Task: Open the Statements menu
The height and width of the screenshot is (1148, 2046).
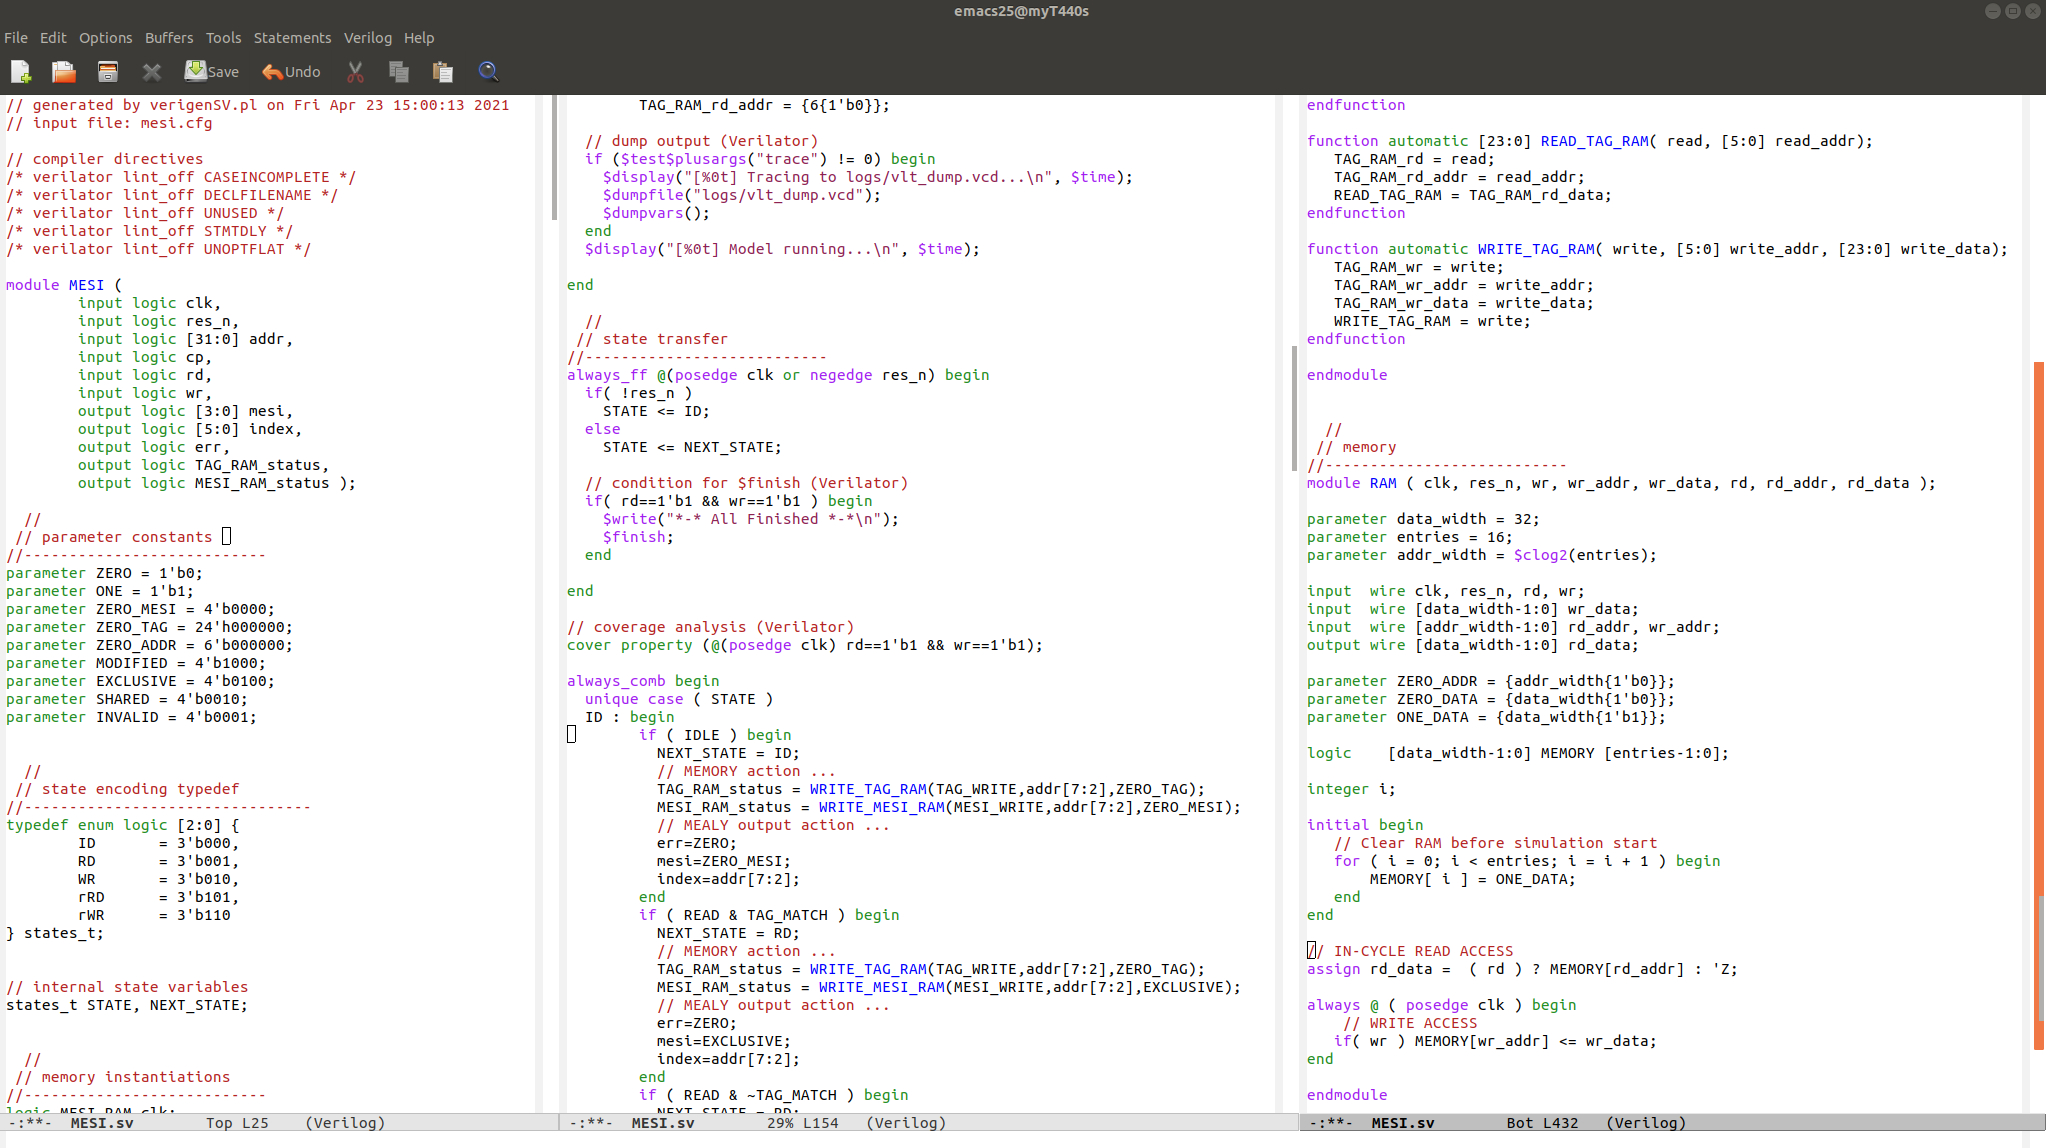Action: pyautogui.click(x=292, y=38)
